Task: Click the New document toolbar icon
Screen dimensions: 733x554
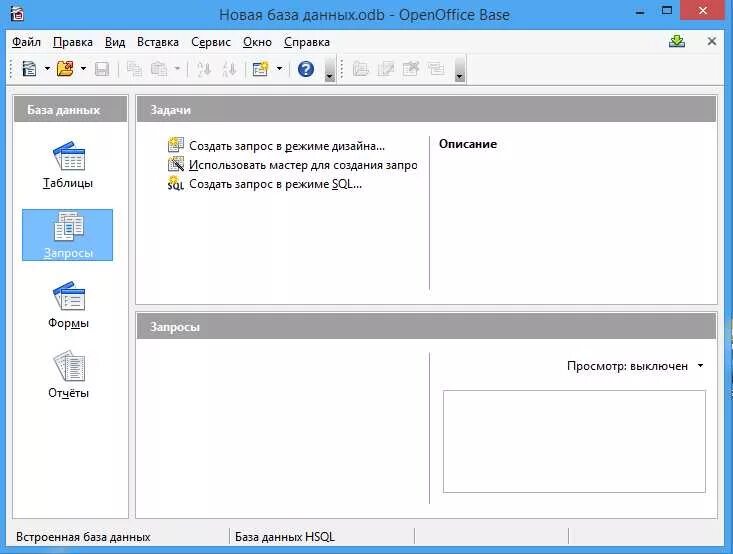Action: (29, 69)
